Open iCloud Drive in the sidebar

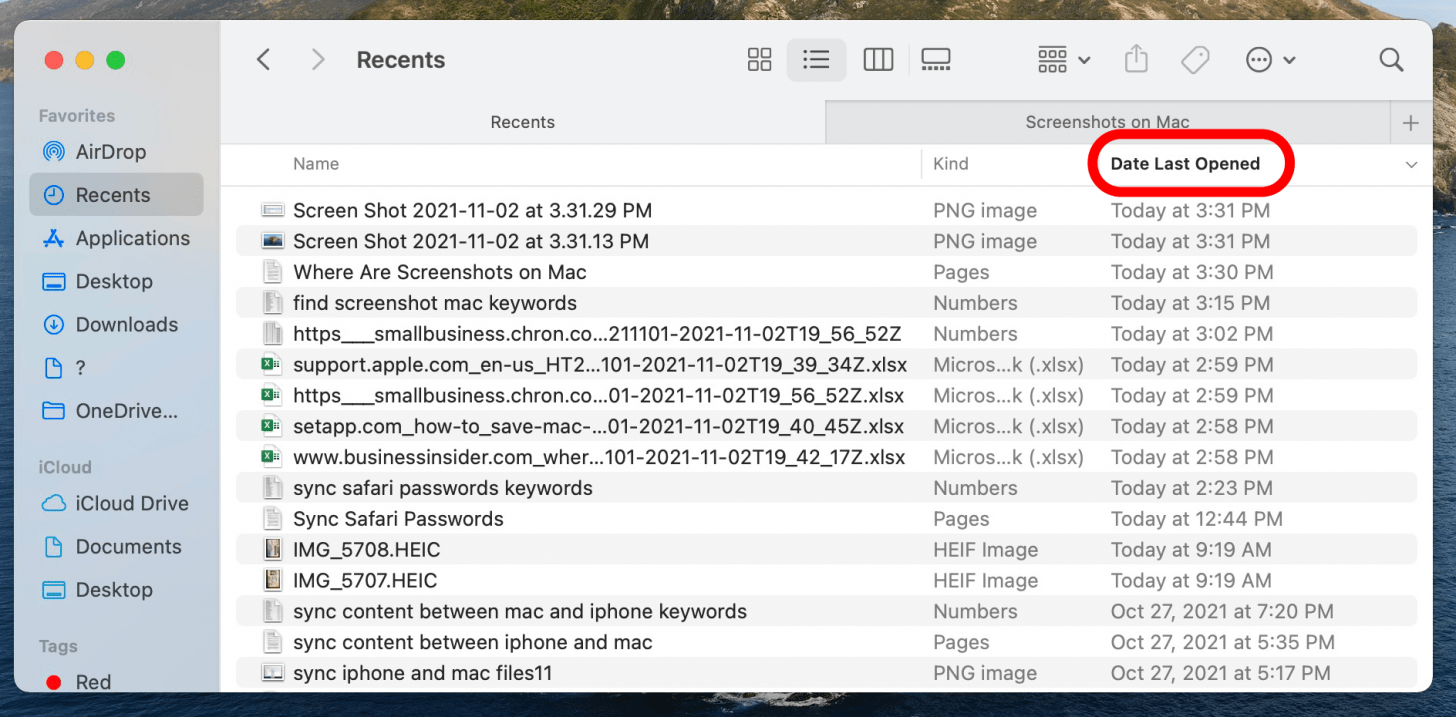116,503
